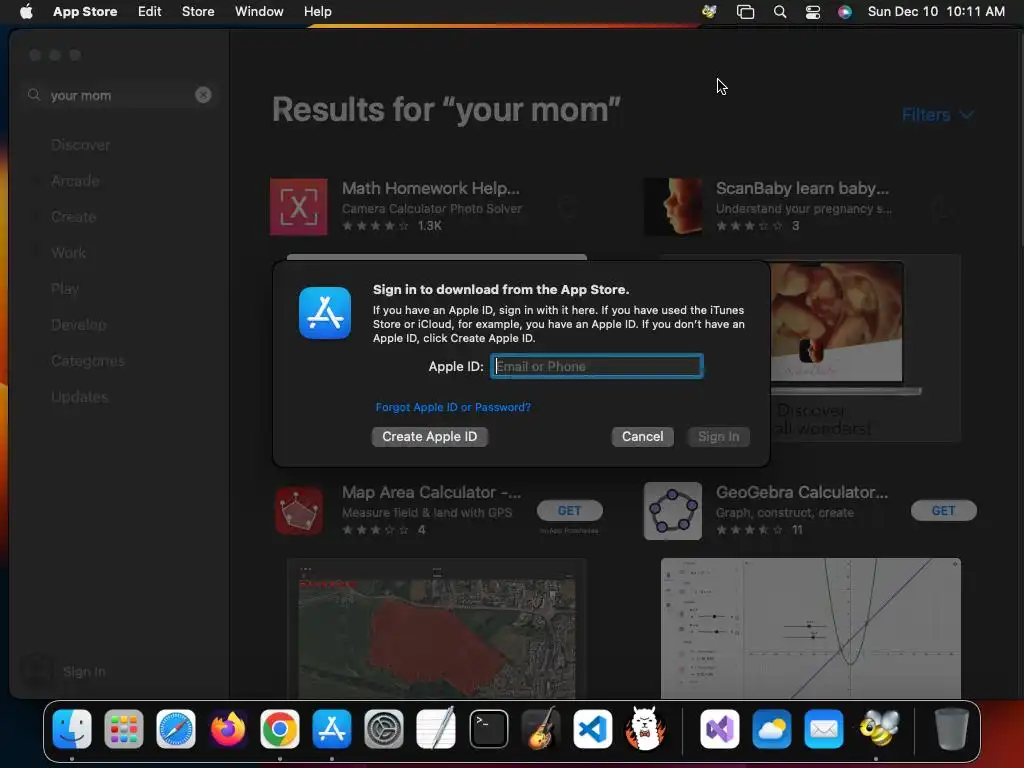The width and height of the screenshot is (1024, 768).
Task: Select Play in the sidebar
Action: [65, 289]
